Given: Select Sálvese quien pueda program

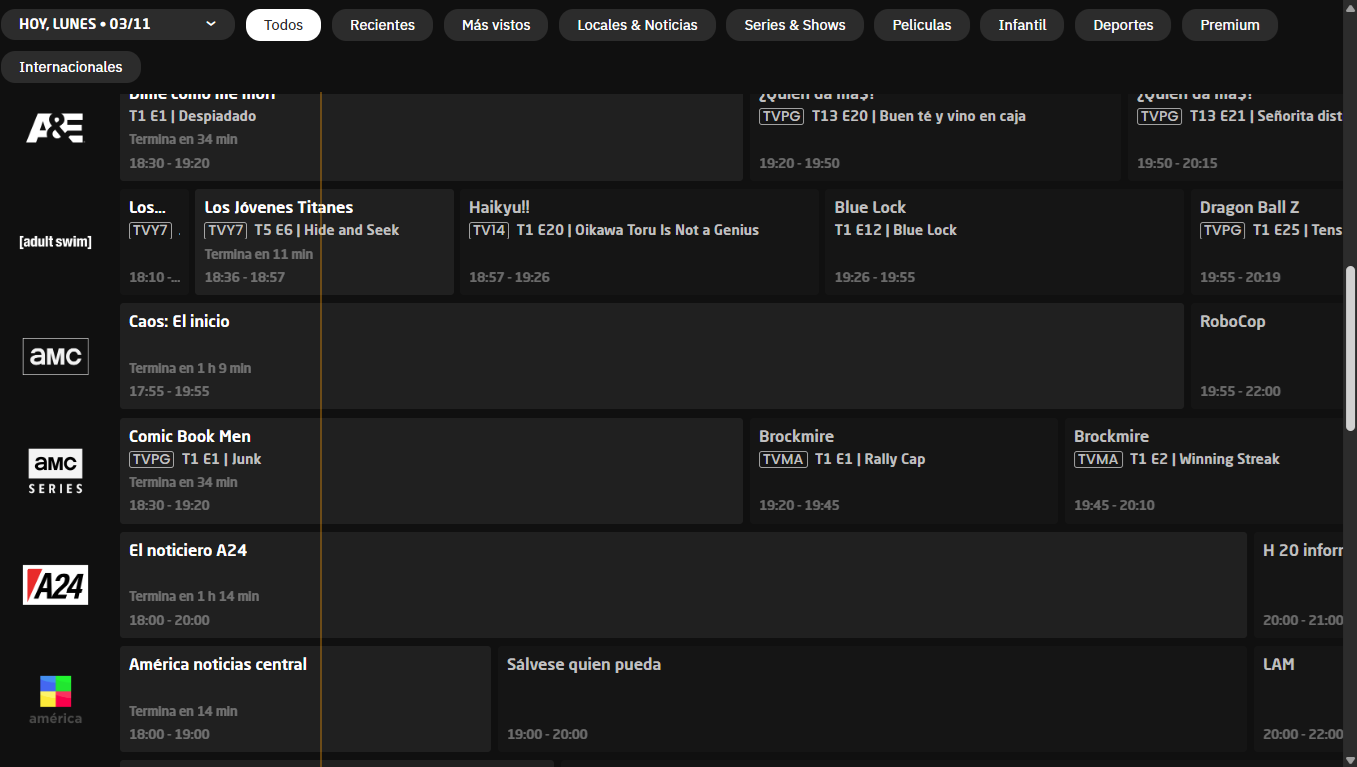Looking at the screenshot, I should [872, 699].
